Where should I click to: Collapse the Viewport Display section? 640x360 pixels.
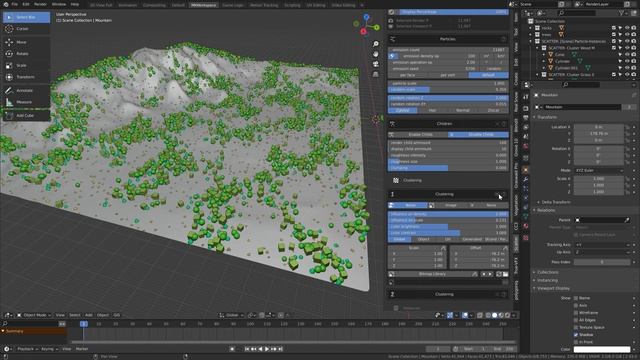[x=553, y=288]
